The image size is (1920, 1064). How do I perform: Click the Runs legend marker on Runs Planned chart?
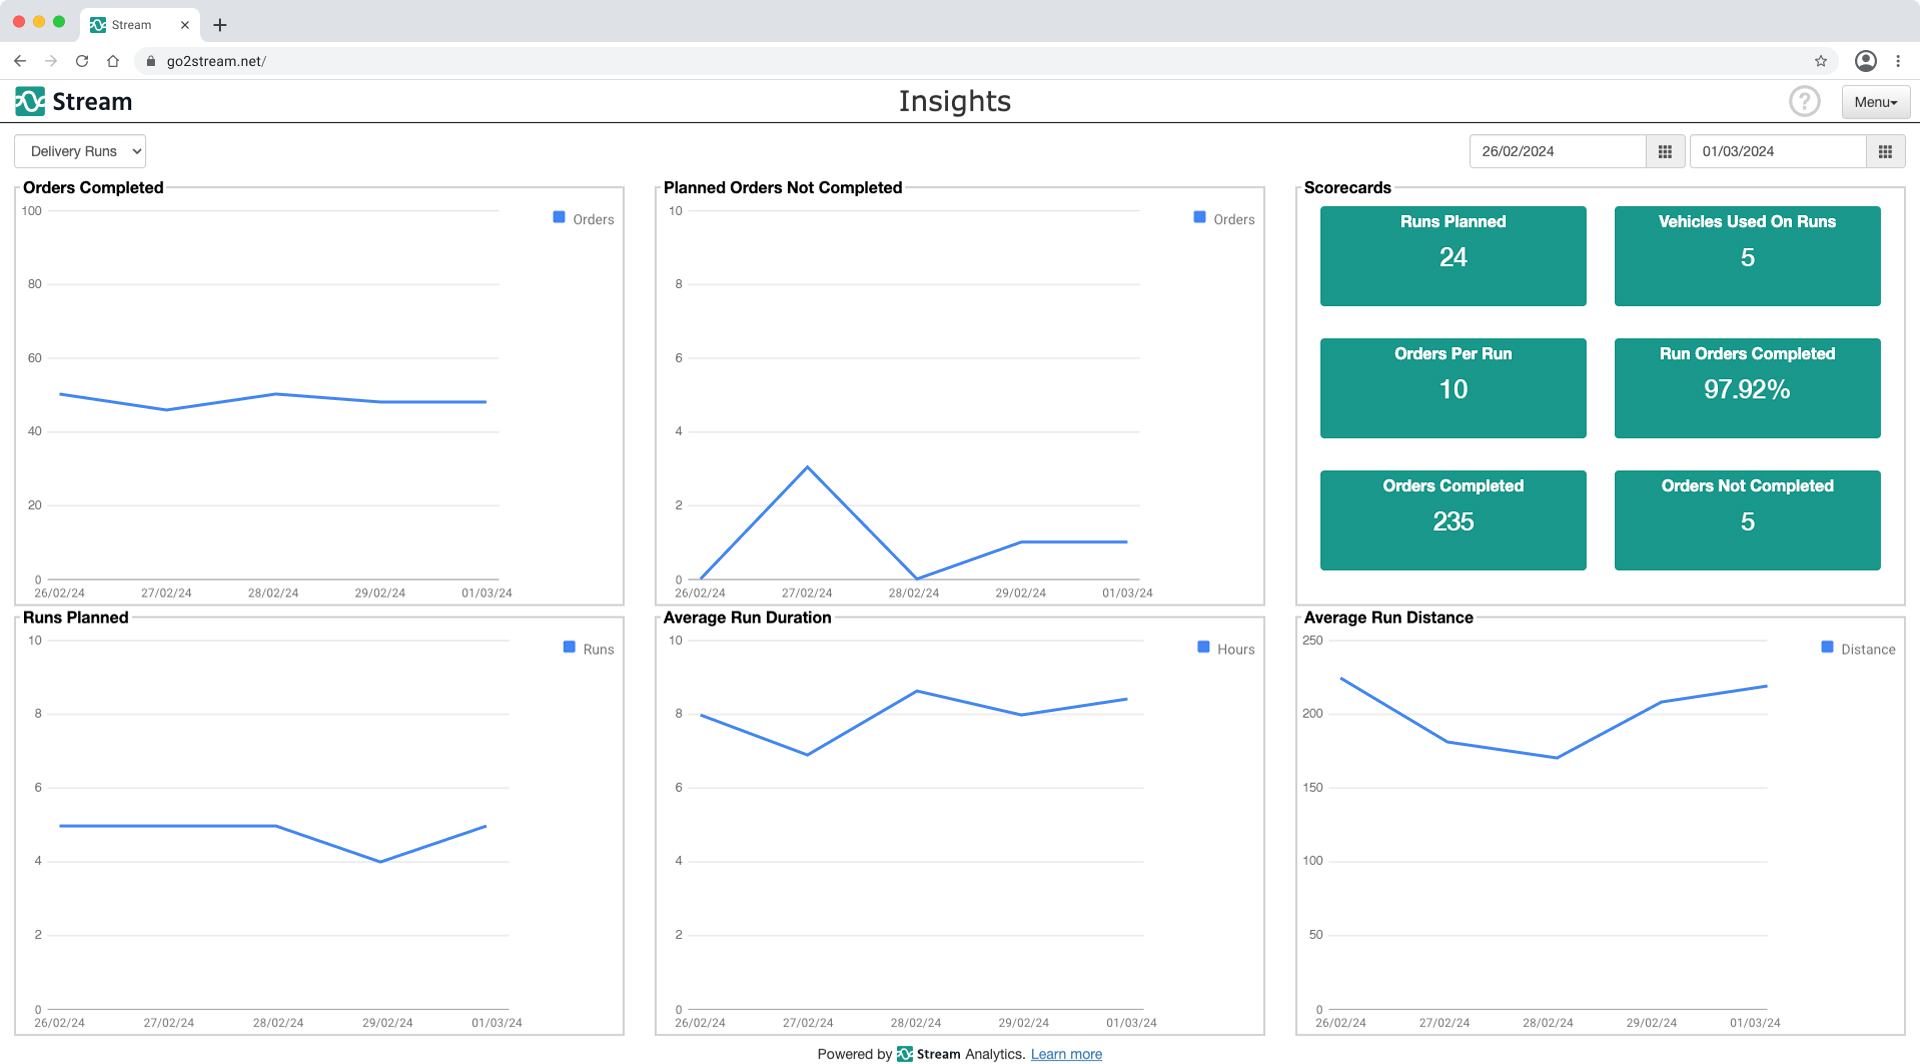(568, 648)
